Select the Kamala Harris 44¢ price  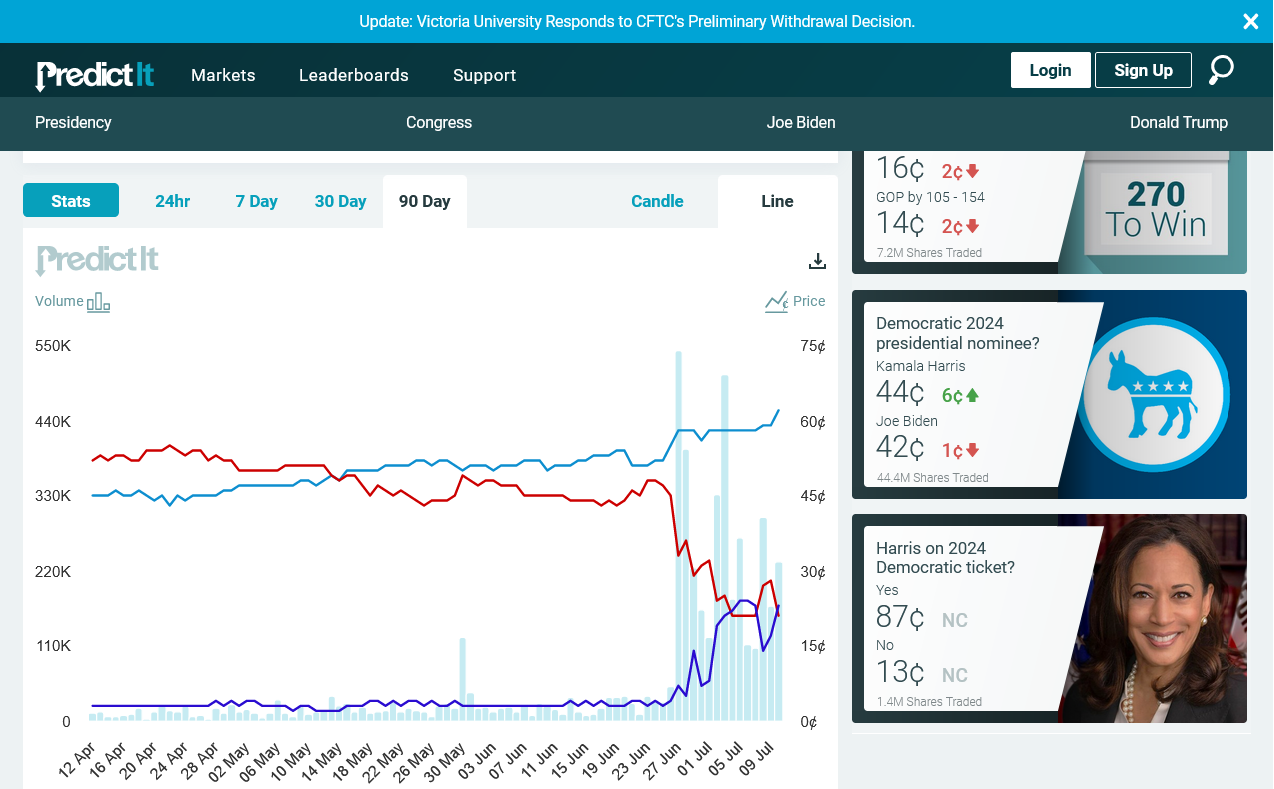pos(900,393)
